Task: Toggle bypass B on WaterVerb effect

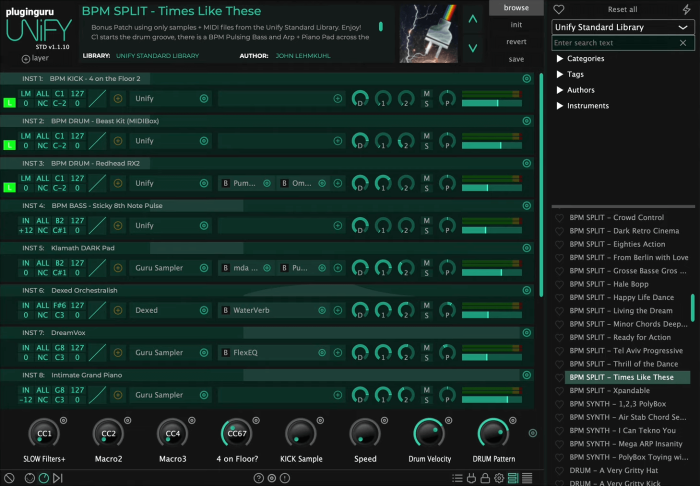Action: coord(225,310)
